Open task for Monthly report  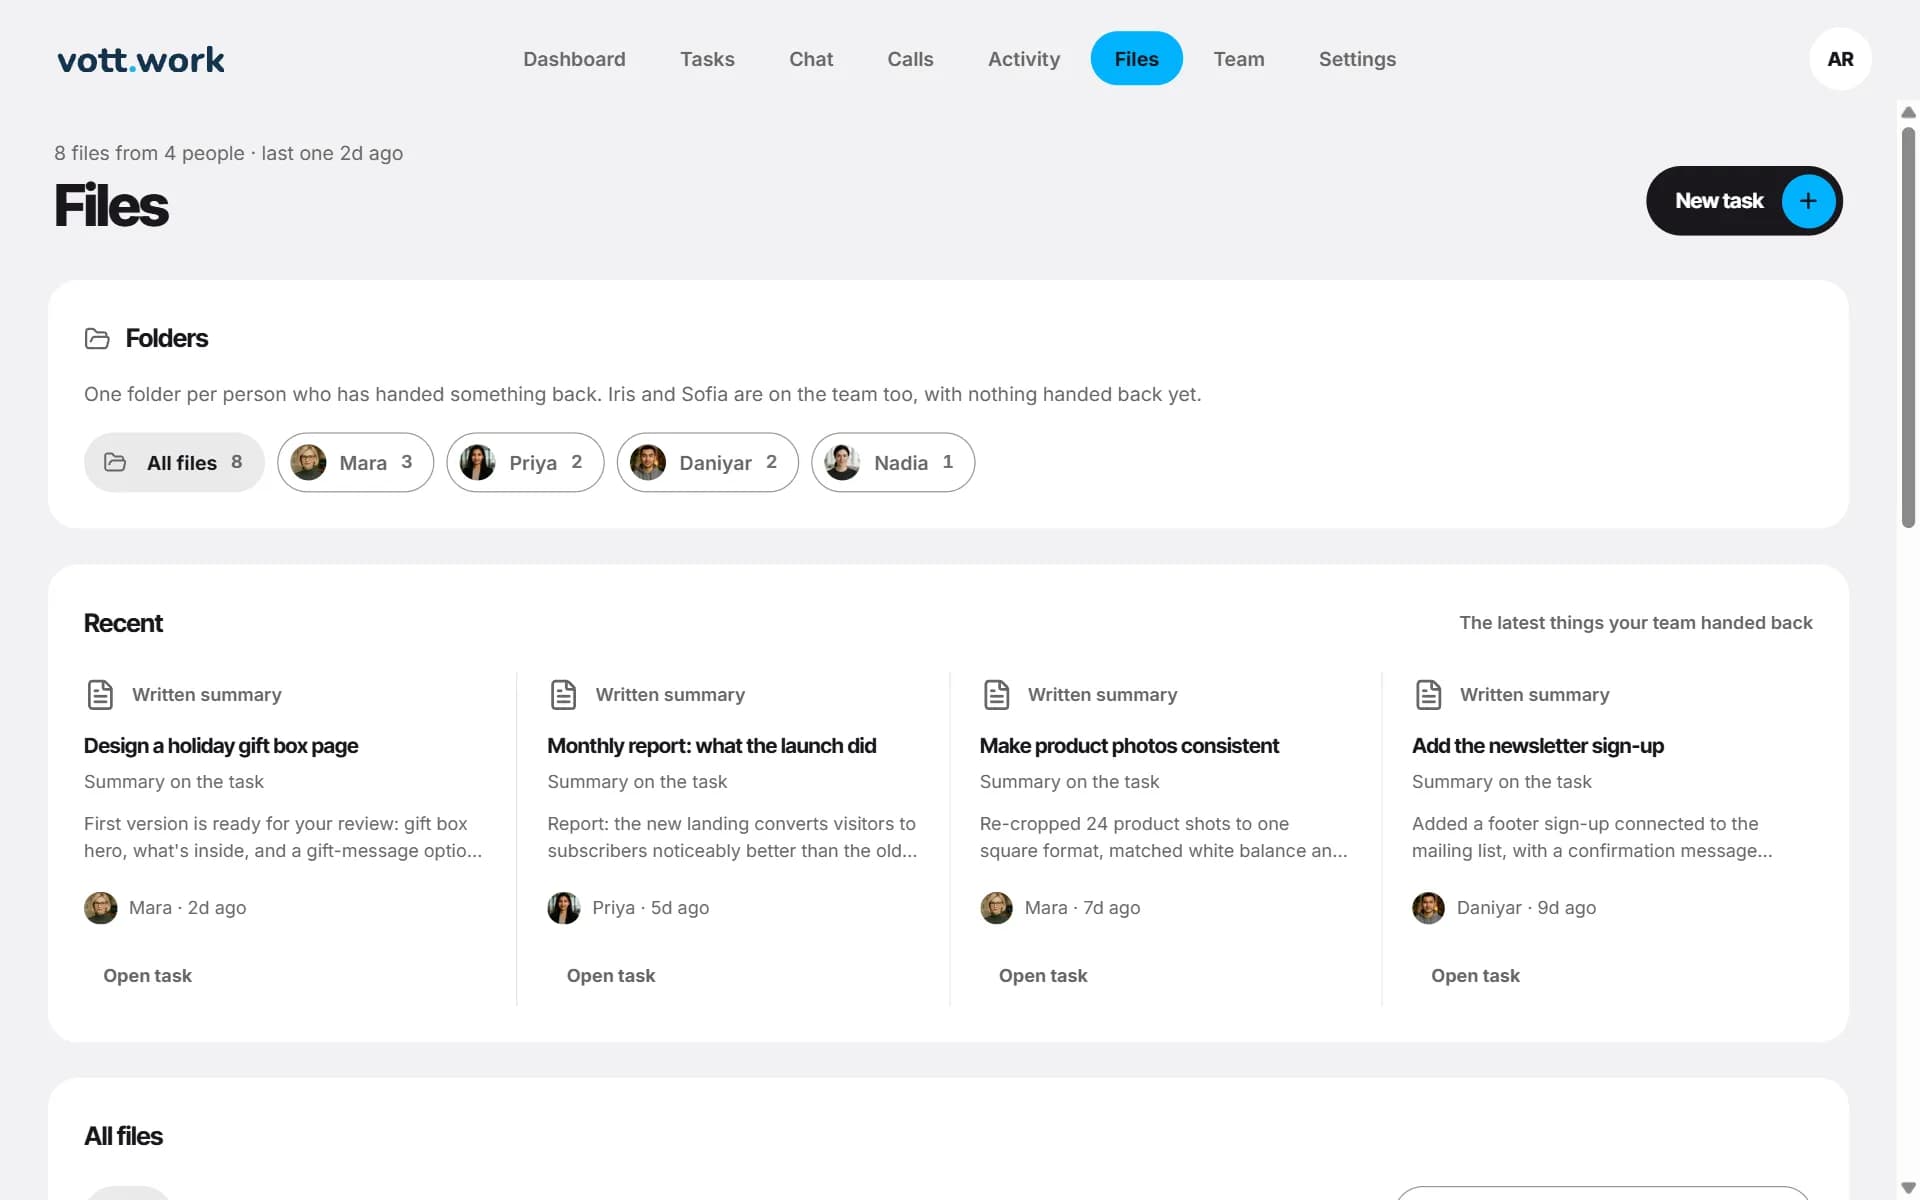pyautogui.click(x=611, y=976)
